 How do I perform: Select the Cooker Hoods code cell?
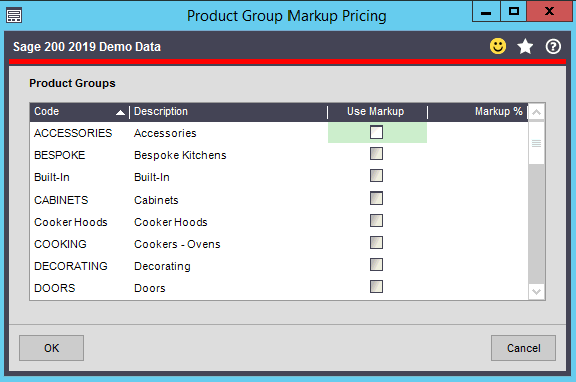[x=80, y=222]
